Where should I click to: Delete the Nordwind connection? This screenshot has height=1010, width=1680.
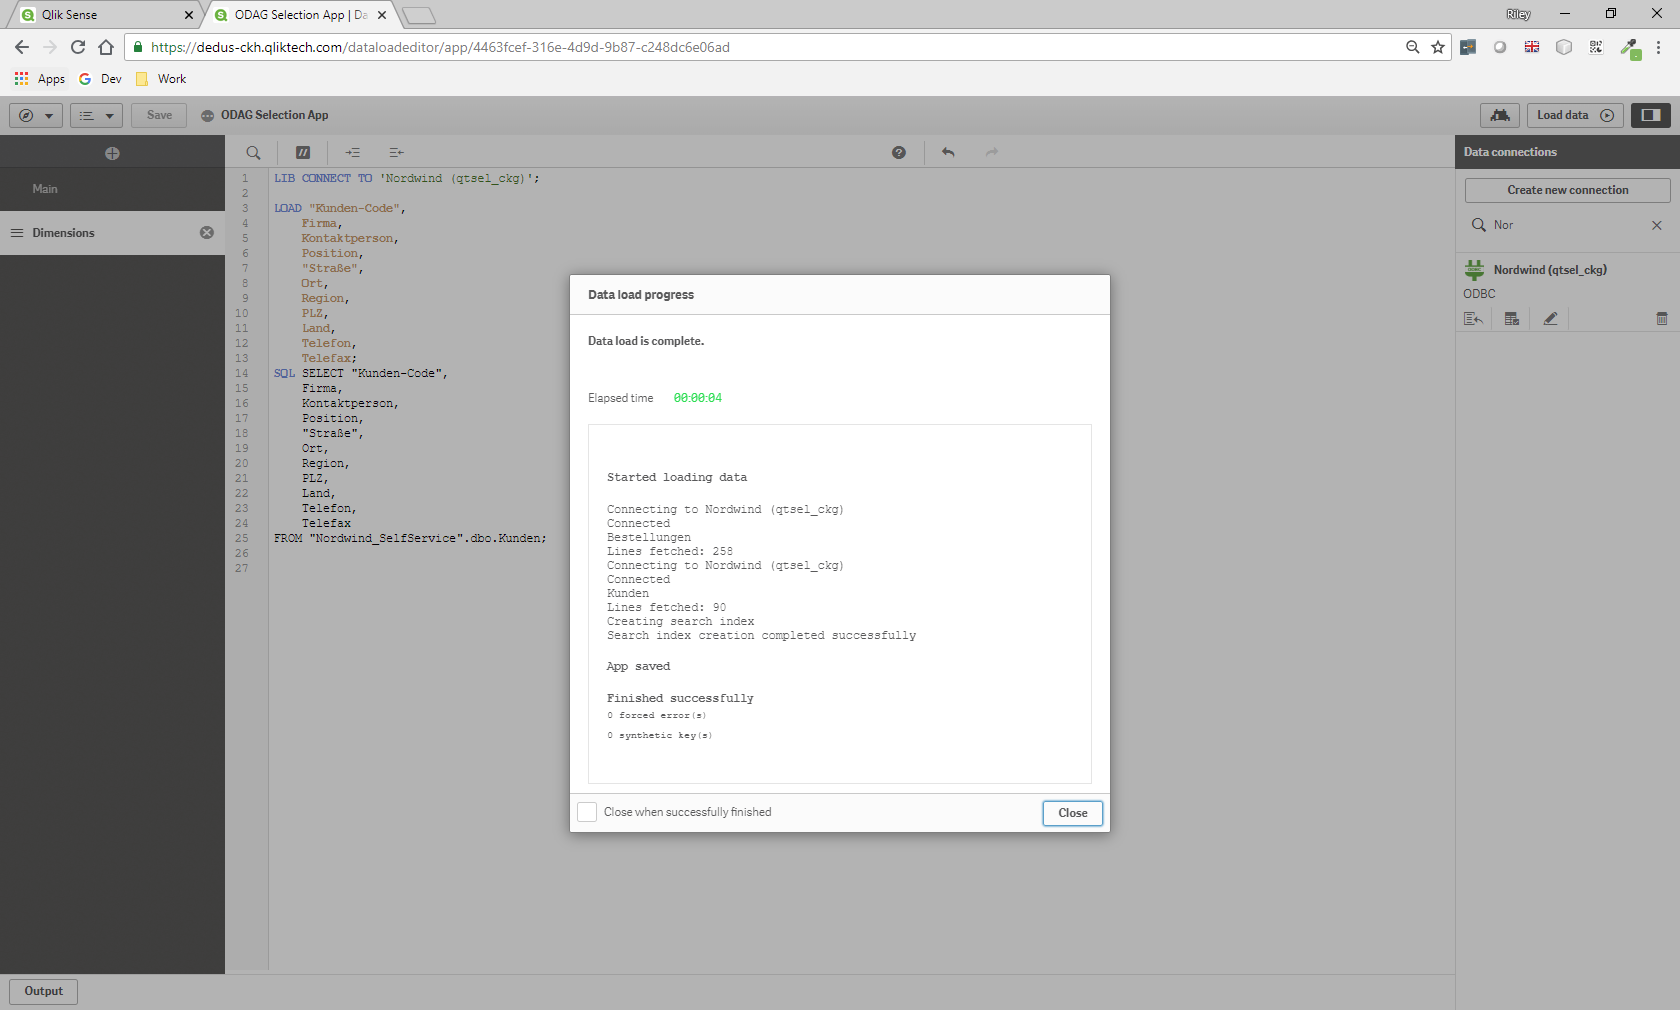[1662, 319]
